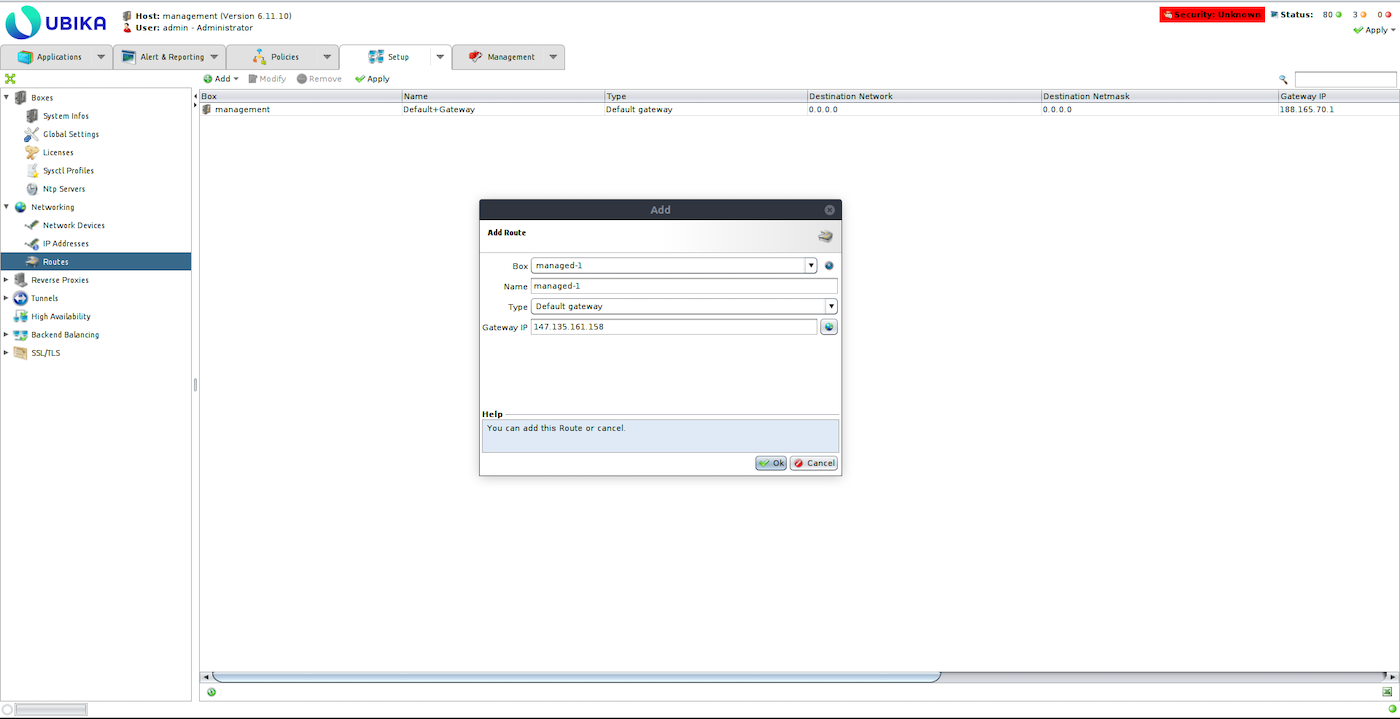The width and height of the screenshot is (1400, 719).
Task: Click the Gateway IP input field
Action: [x=673, y=327]
